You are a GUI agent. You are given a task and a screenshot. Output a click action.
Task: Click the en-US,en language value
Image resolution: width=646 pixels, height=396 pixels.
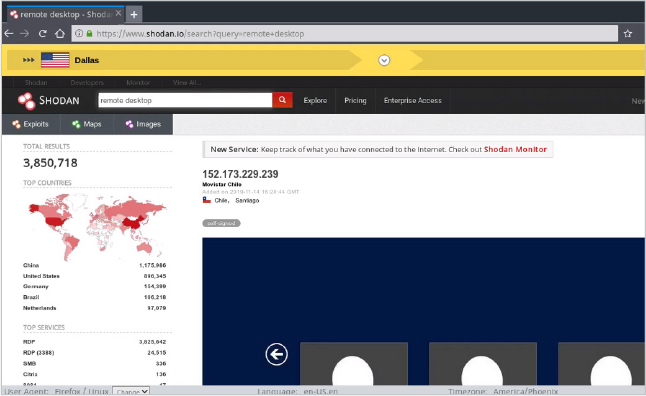coord(321,391)
